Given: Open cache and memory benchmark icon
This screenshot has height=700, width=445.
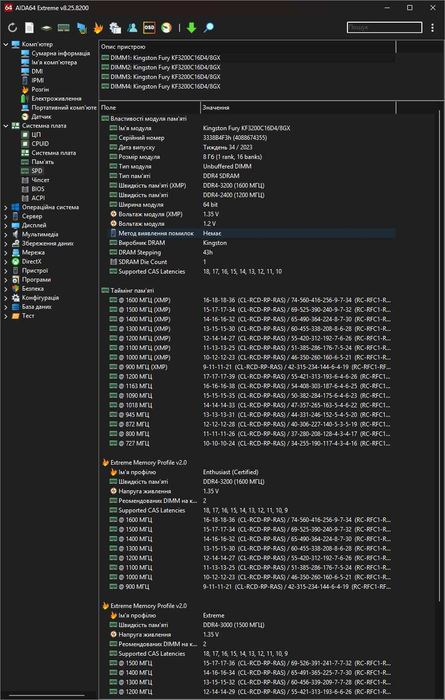Looking at the screenshot, I should point(64,28).
